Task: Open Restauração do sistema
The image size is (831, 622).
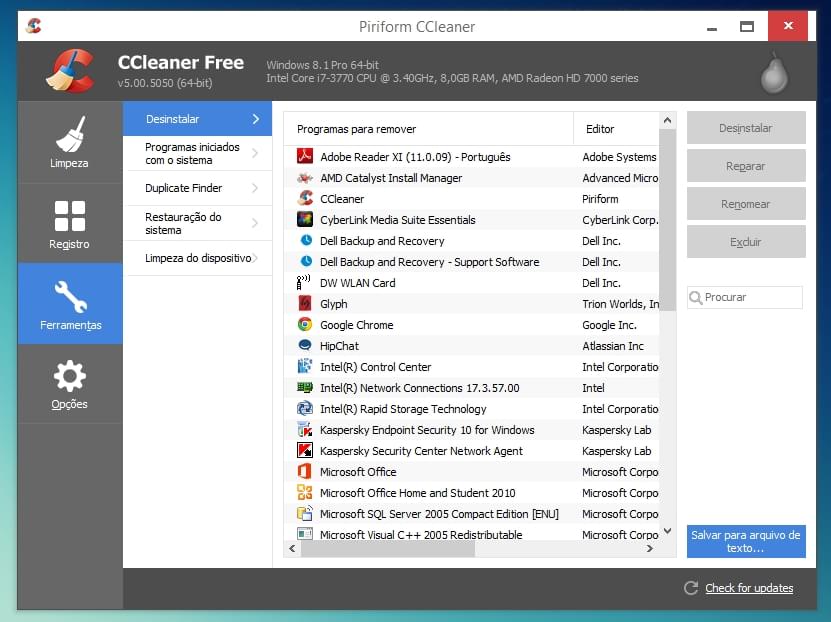Action: pyautogui.click(x=197, y=223)
